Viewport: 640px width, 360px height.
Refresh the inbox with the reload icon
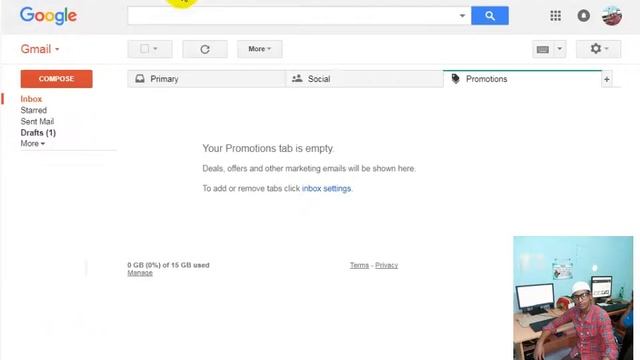pos(205,49)
